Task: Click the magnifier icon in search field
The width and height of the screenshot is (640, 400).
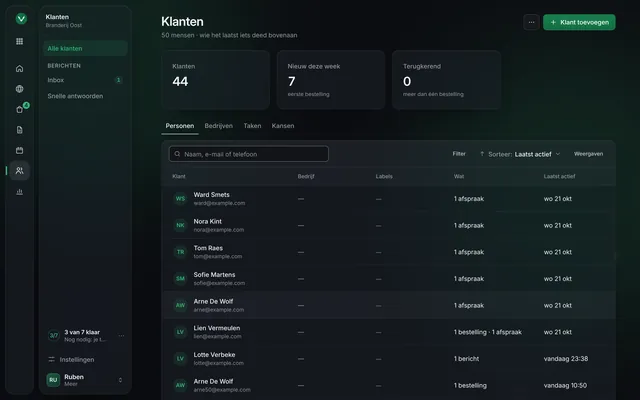Action: click(x=177, y=154)
